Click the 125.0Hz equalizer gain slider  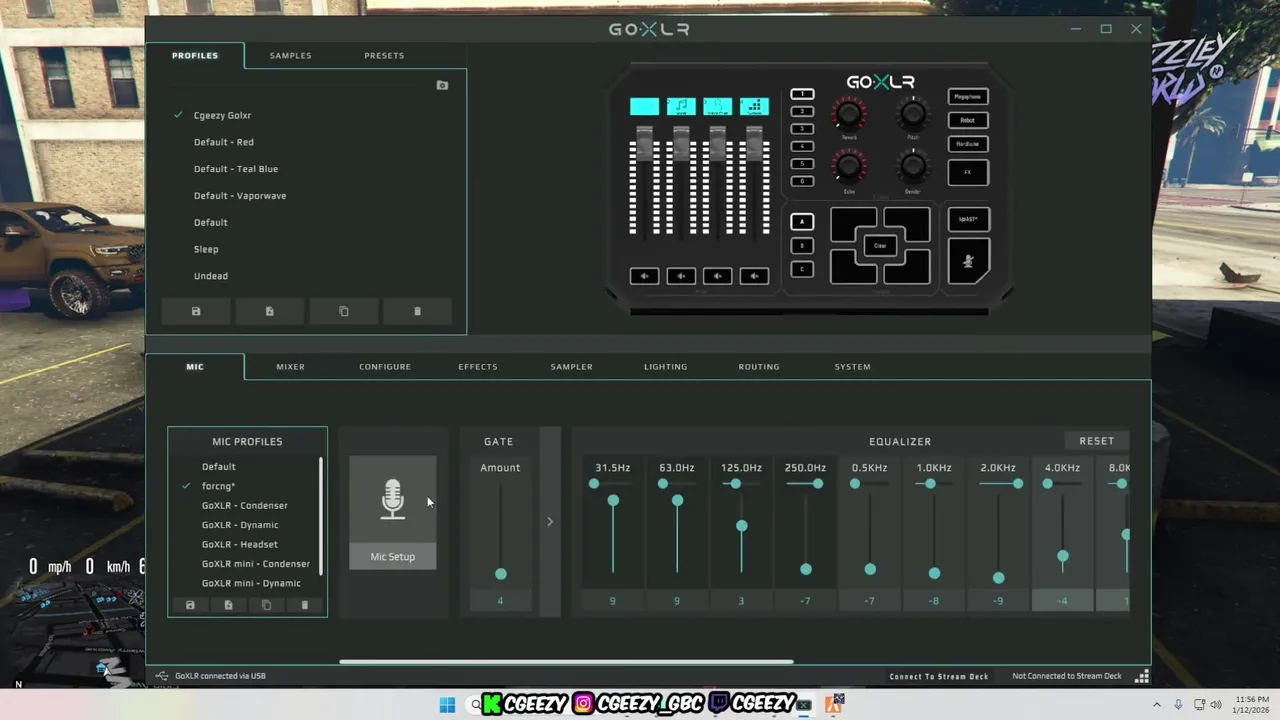pyautogui.click(x=741, y=526)
